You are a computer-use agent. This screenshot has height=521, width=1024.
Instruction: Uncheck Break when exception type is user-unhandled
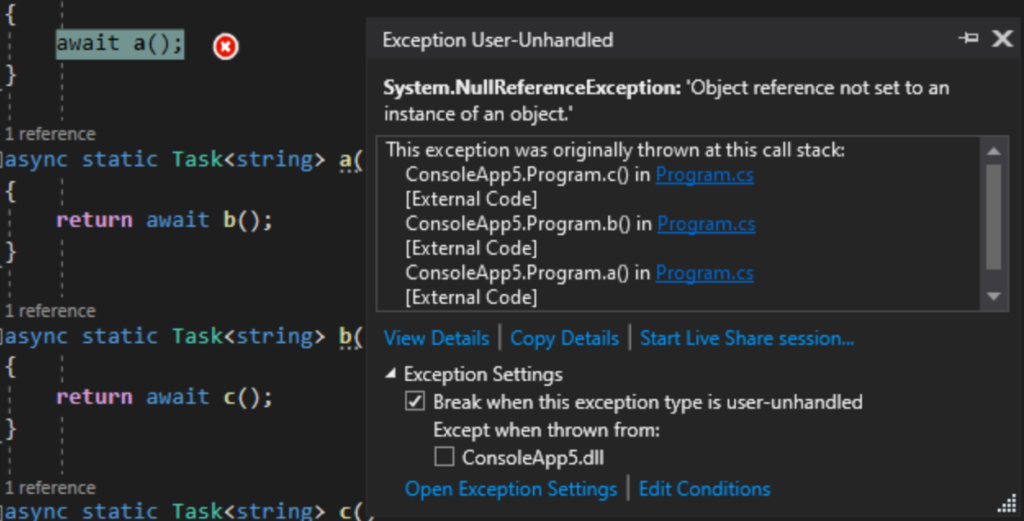(414, 402)
